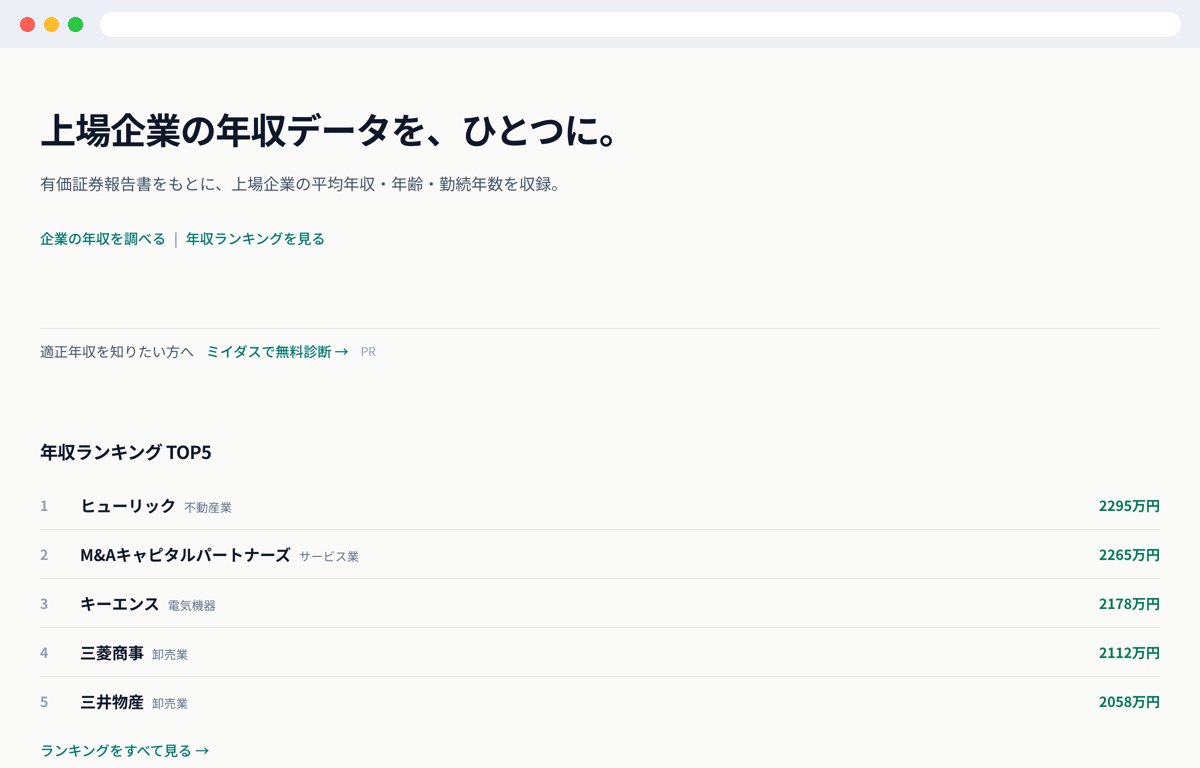
Task: Click the 2178万円 salary value
Action: (x=1129, y=604)
